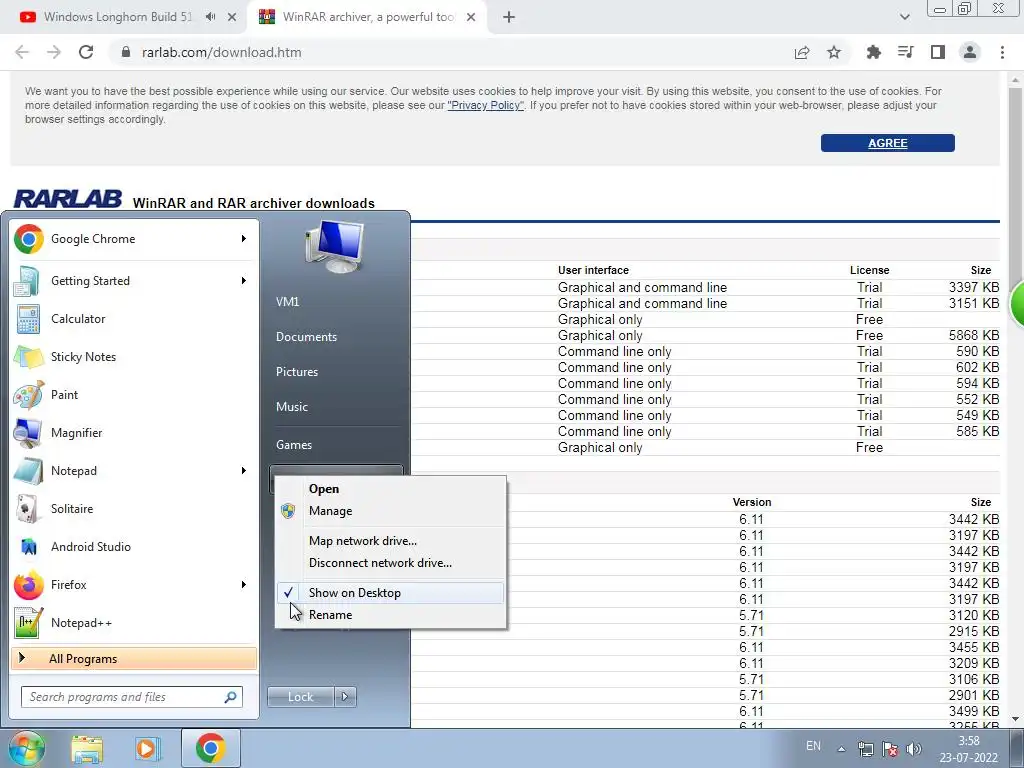This screenshot has height=768, width=1024.
Task: Open Action Center flag tray icon
Action: 889,749
